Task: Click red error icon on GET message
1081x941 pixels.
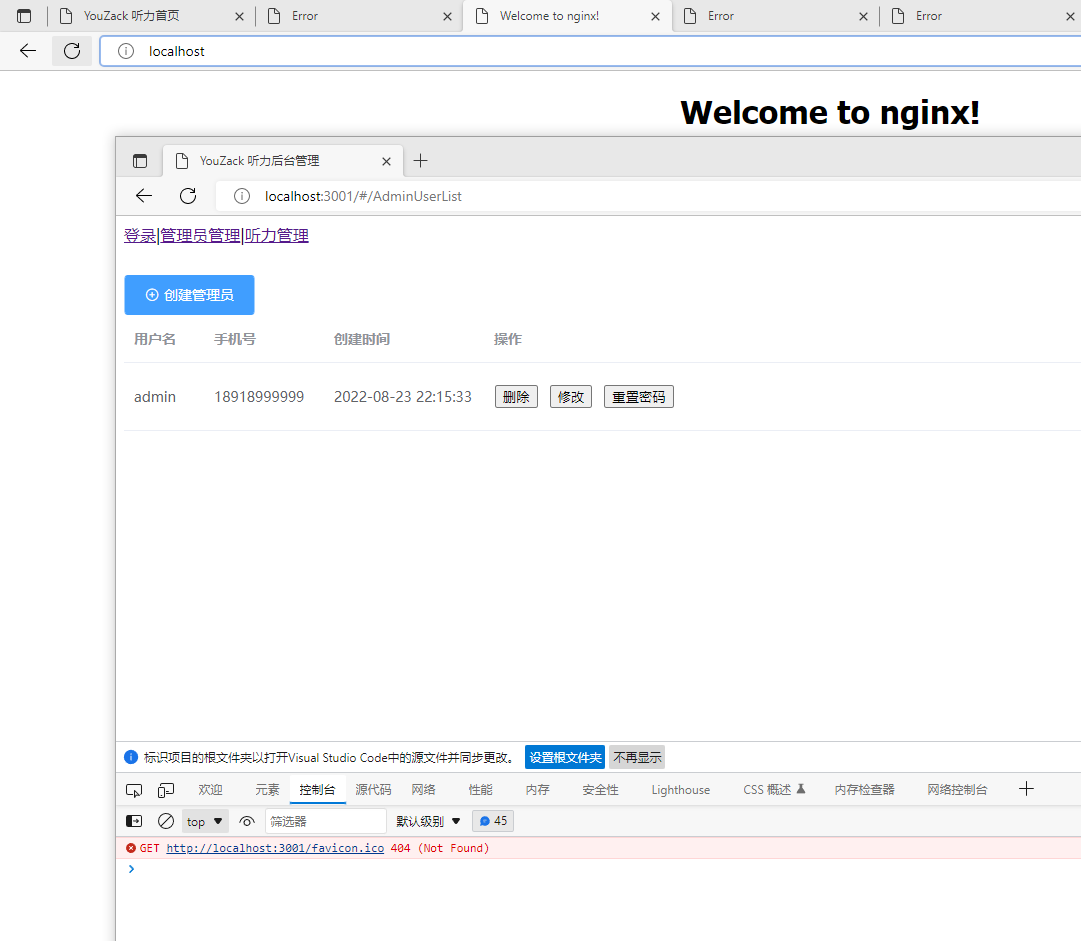Action: coord(131,848)
